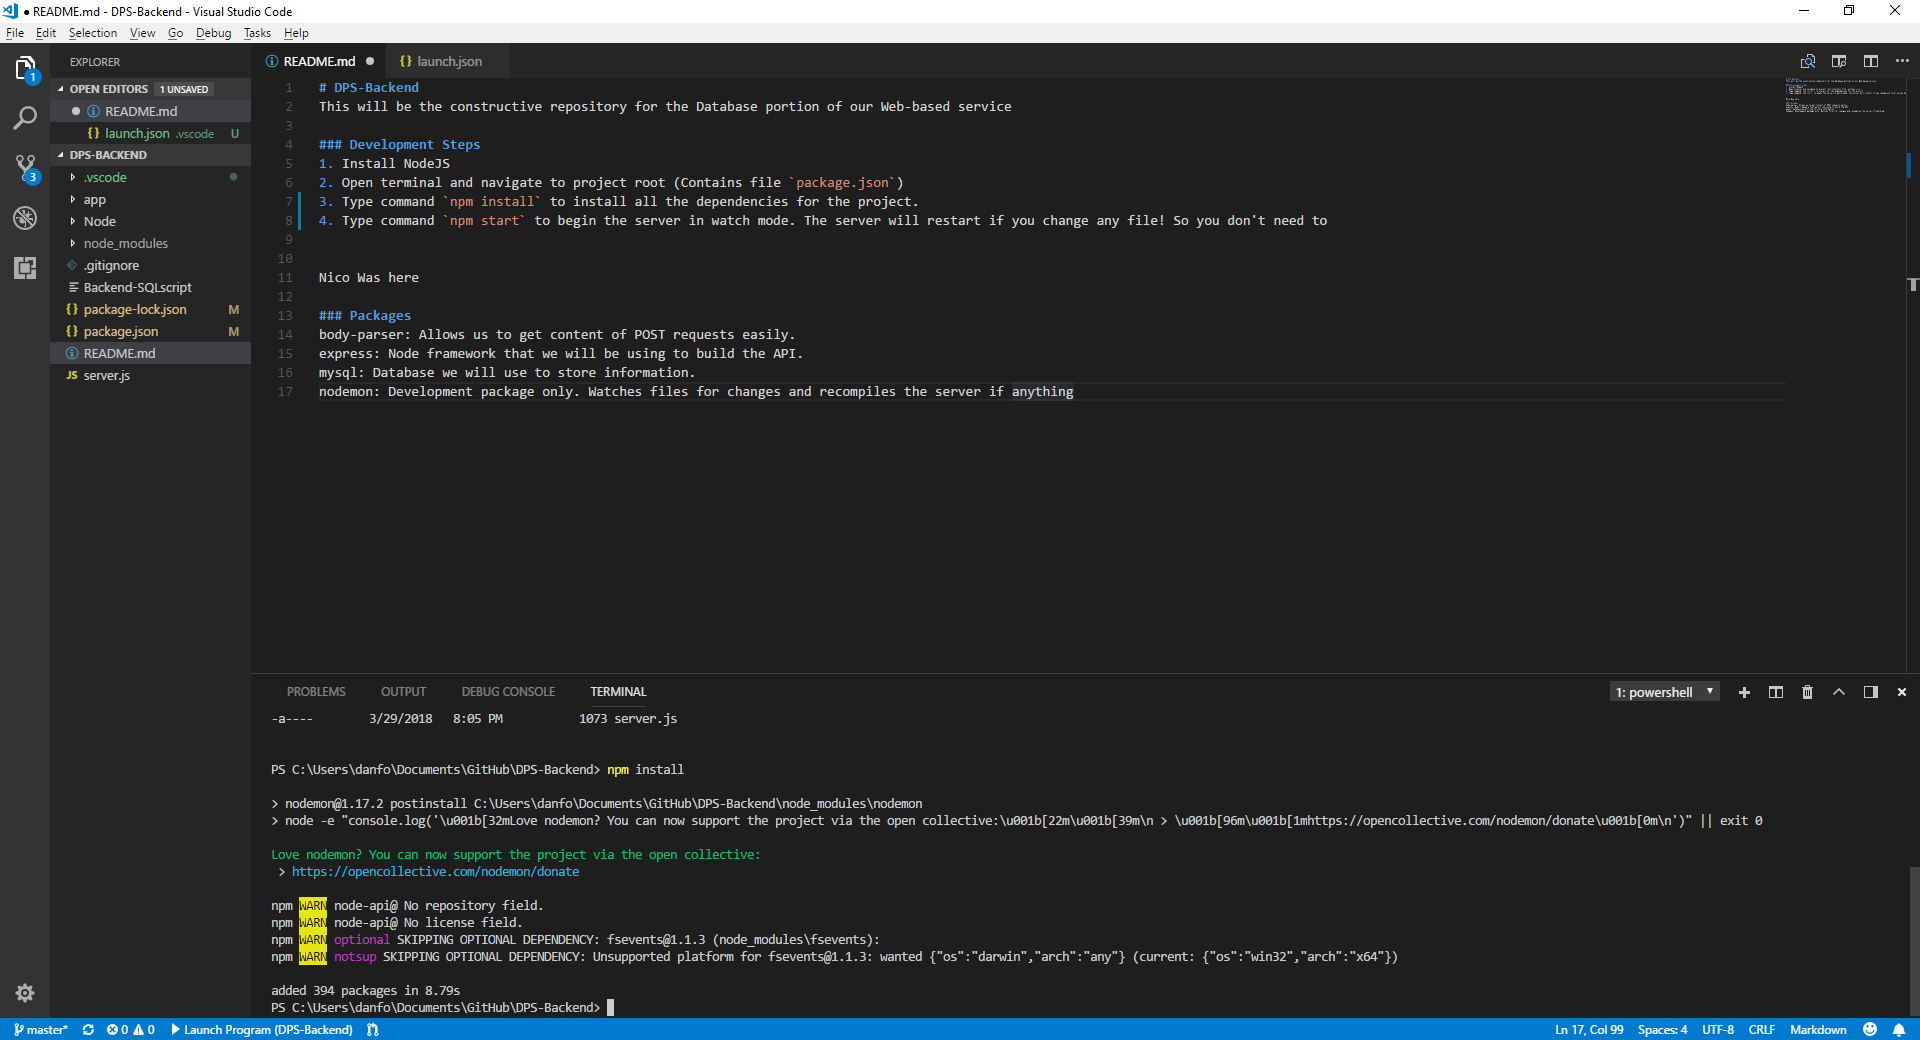
Task: Open the Manage gear settings icon
Action: [x=25, y=993]
